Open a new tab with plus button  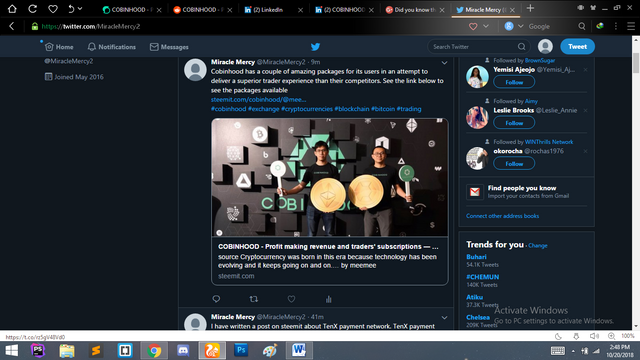coord(530,8)
